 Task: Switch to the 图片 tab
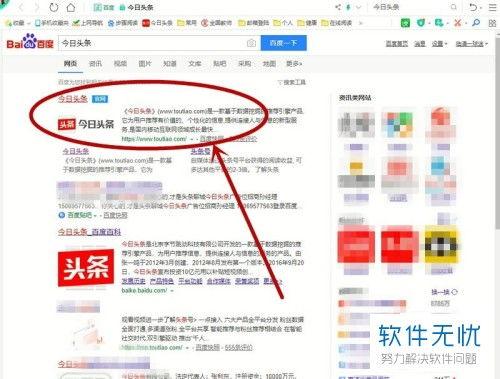145,63
